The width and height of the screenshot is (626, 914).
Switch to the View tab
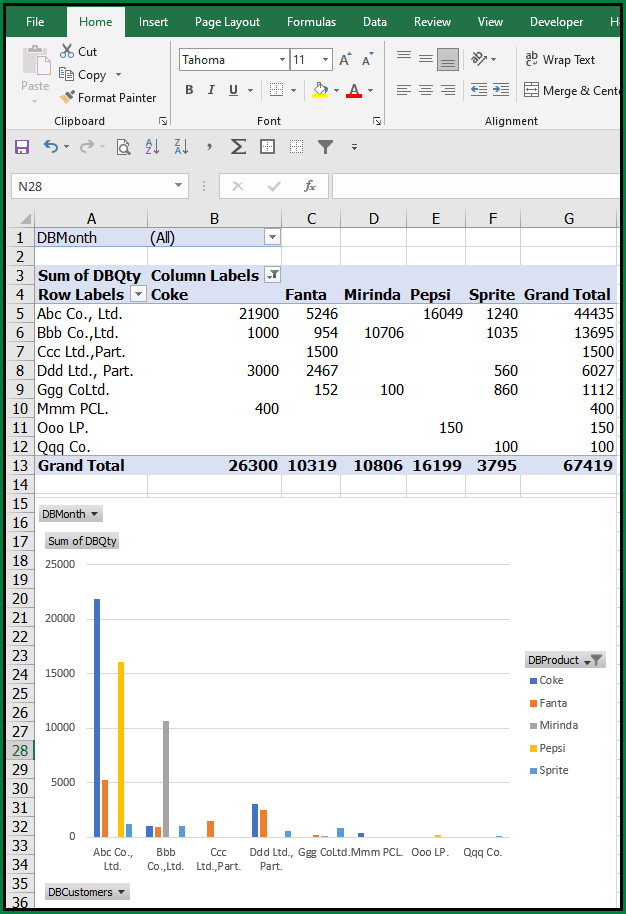click(x=490, y=22)
